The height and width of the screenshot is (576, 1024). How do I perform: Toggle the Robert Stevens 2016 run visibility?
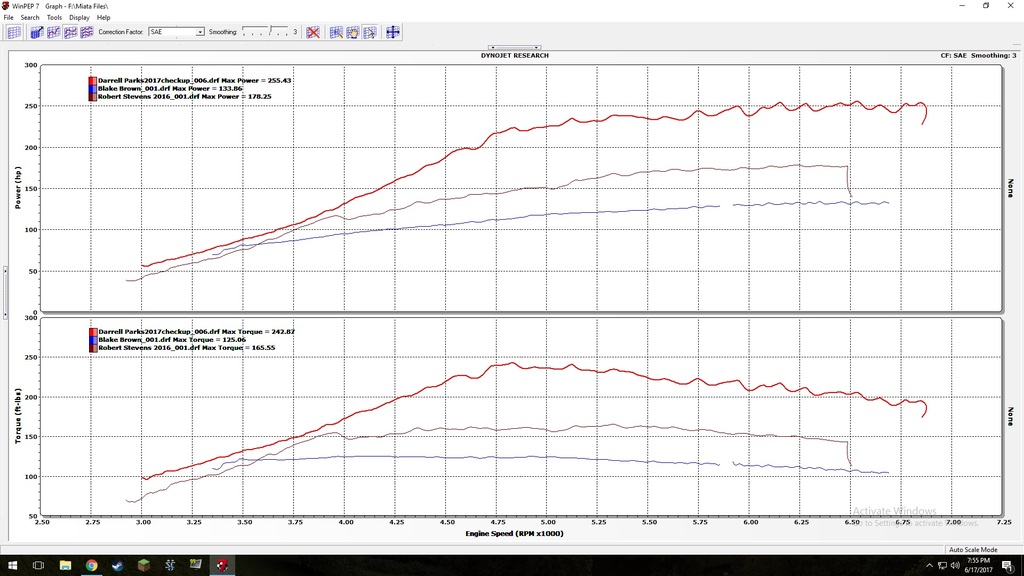point(92,96)
